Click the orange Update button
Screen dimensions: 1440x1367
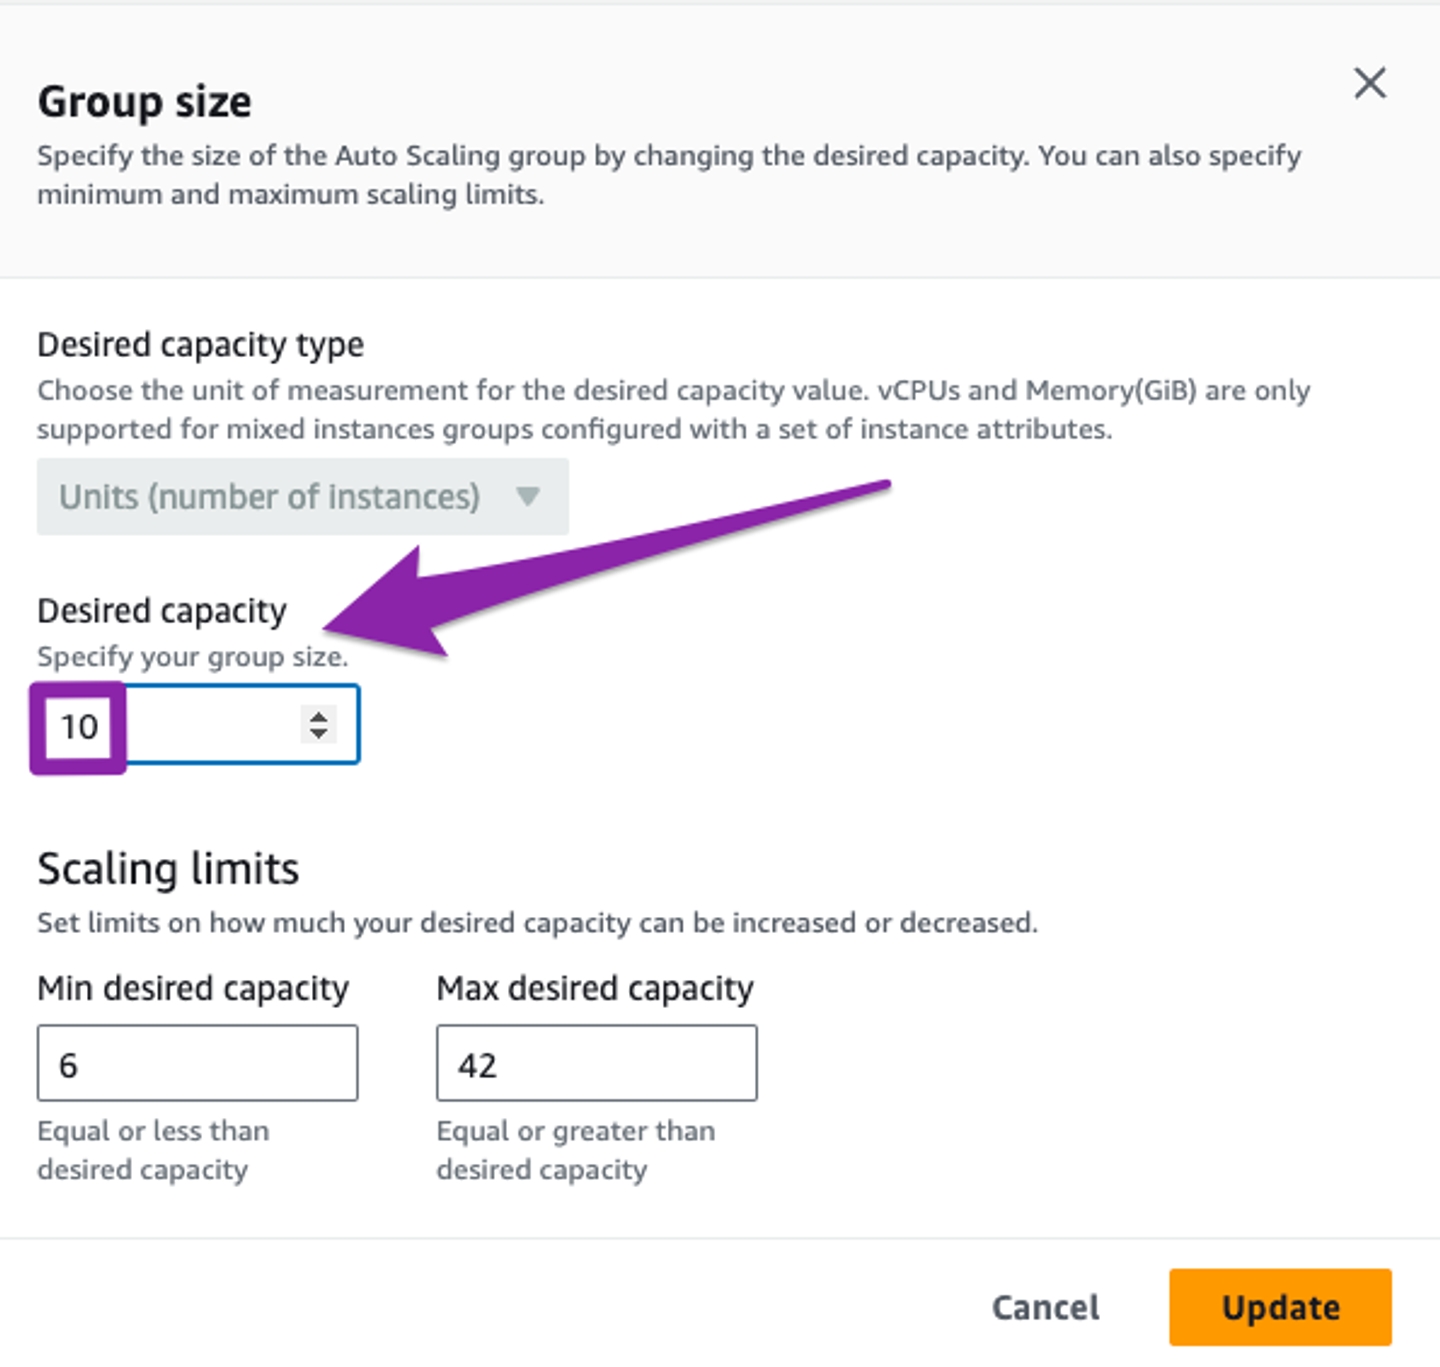[1279, 1307]
